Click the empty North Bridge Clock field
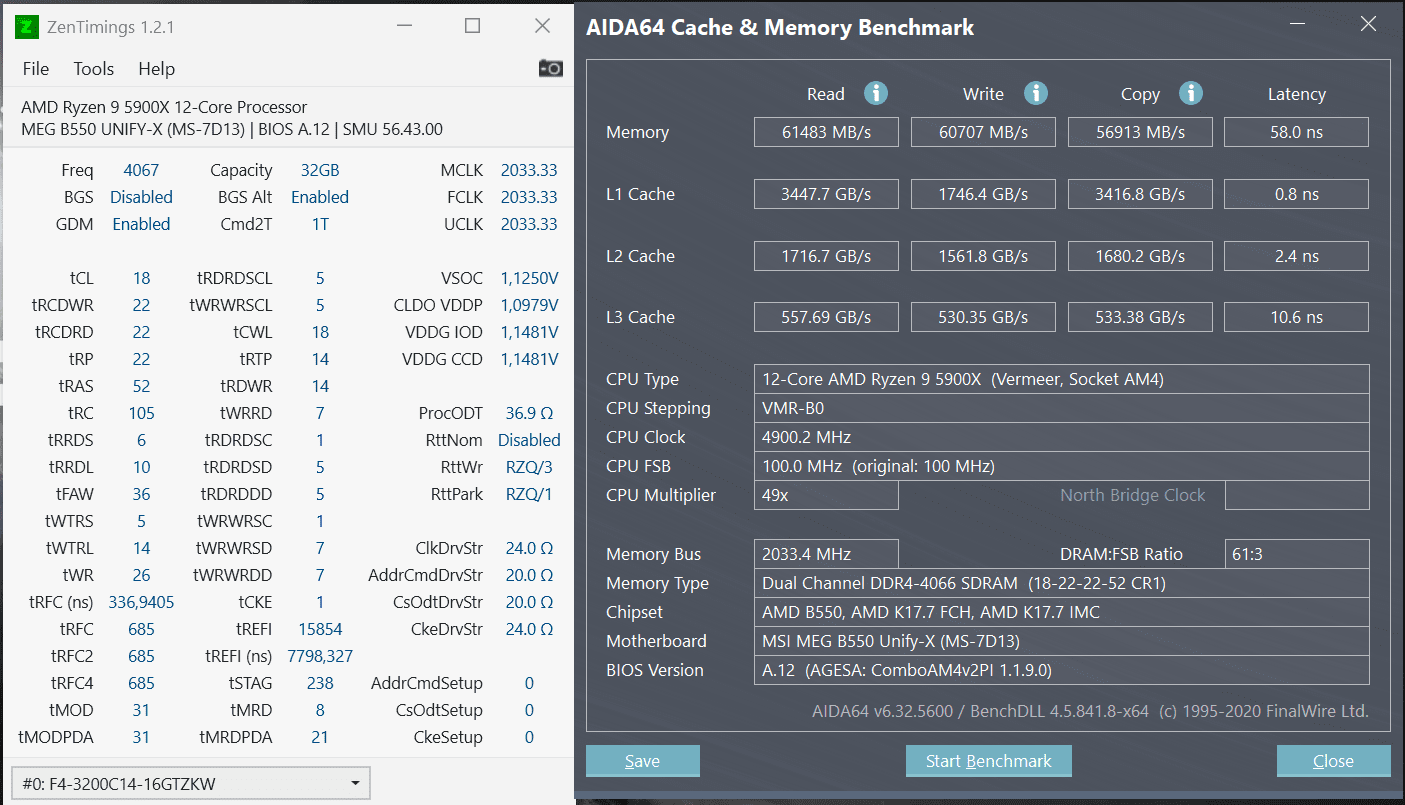This screenshot has width=1405, height=805. (x=1296, y=495)
